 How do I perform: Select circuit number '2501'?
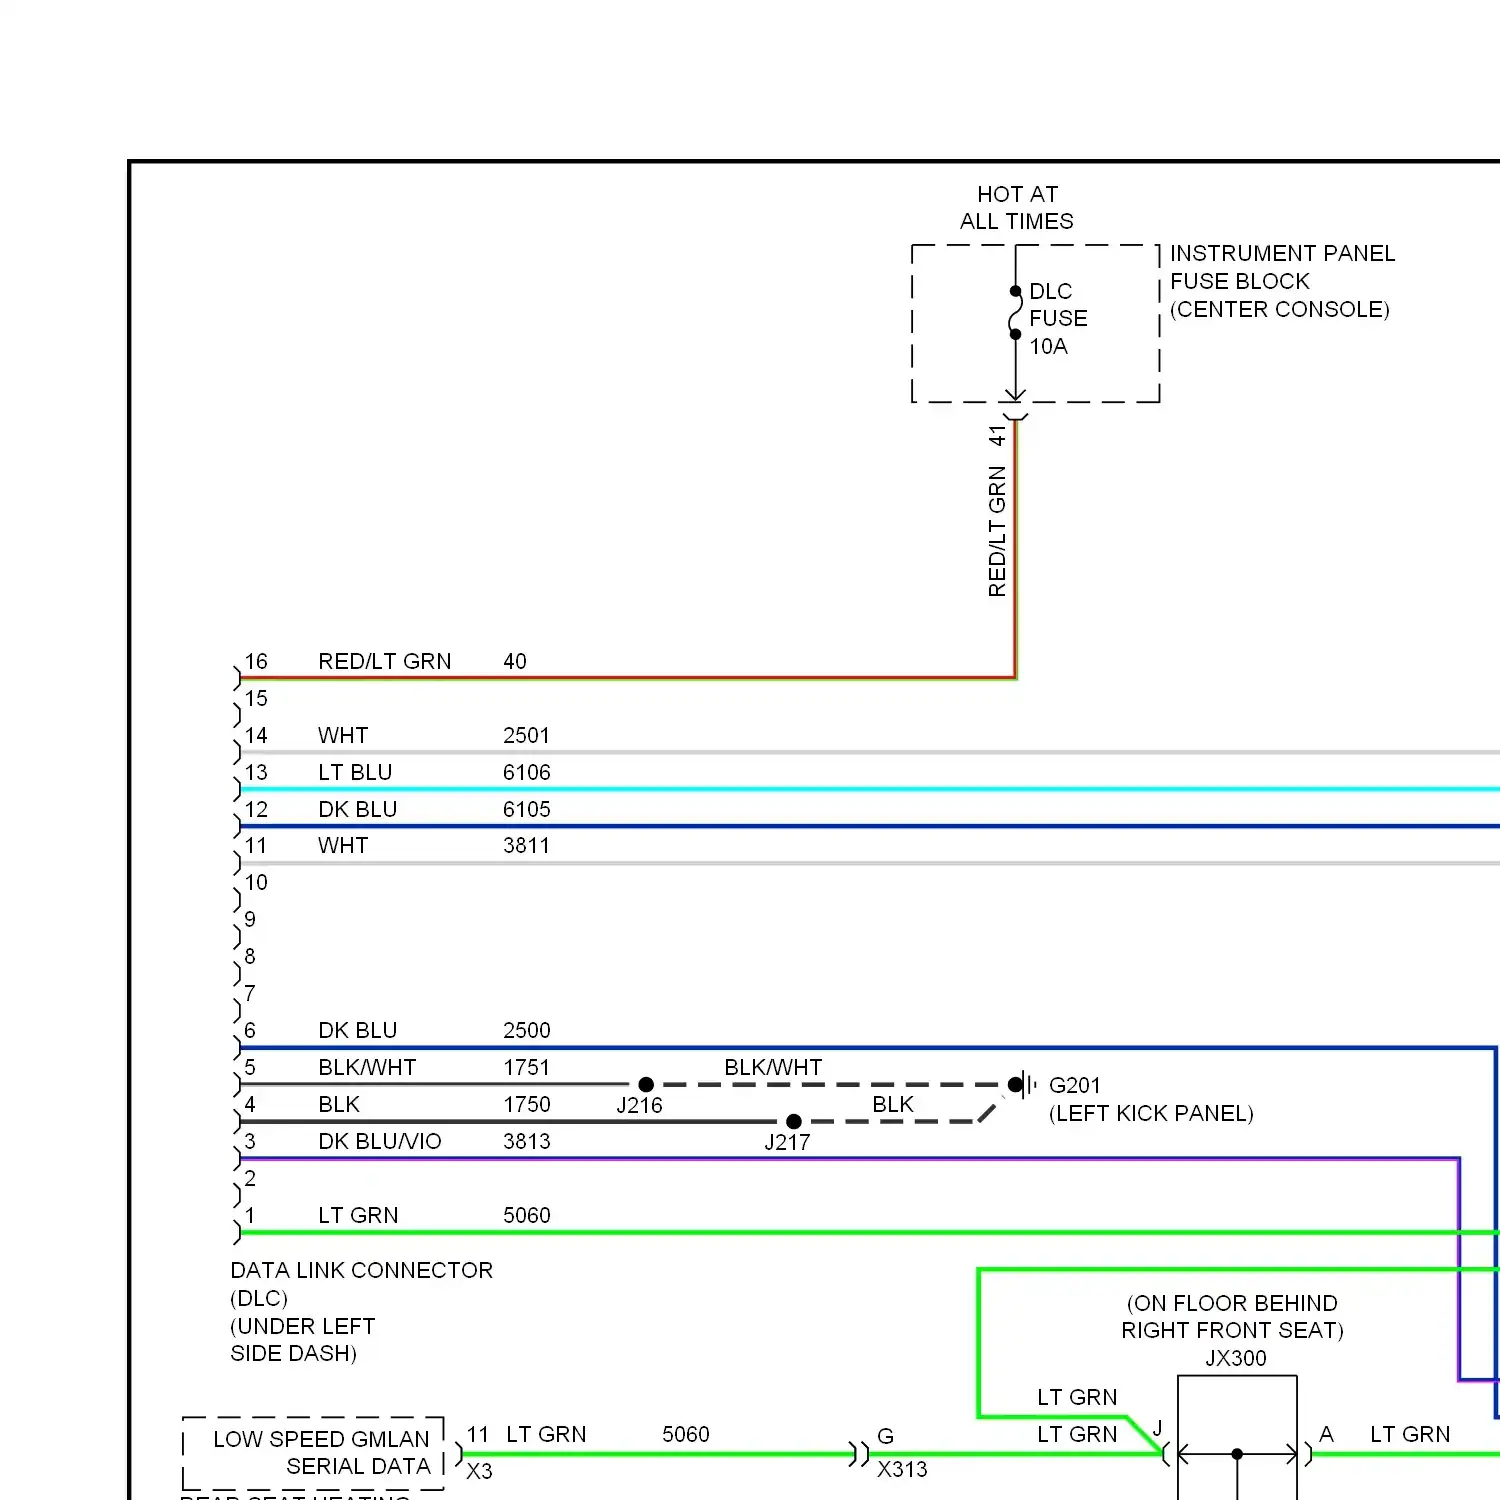click(526, 735)
